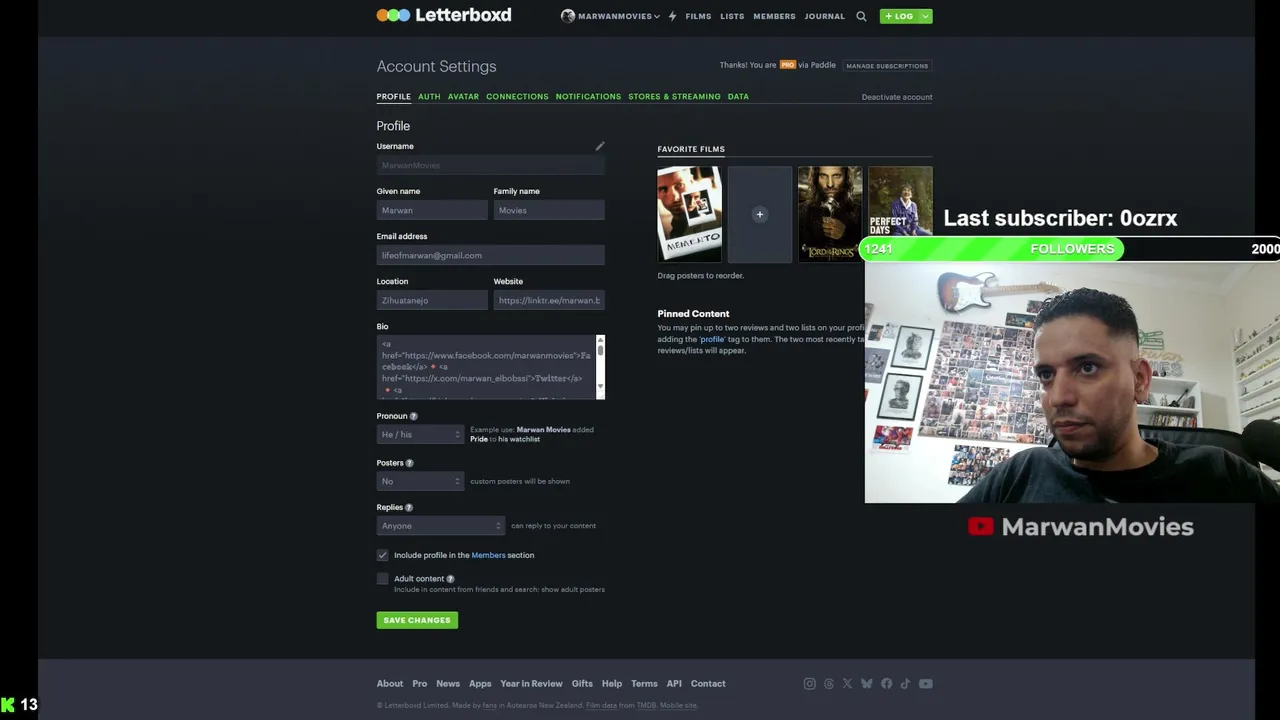Viewport: 1280px width, 720px height.
Task: Select the Memento favorite film poster
Action: click(689, 214)
